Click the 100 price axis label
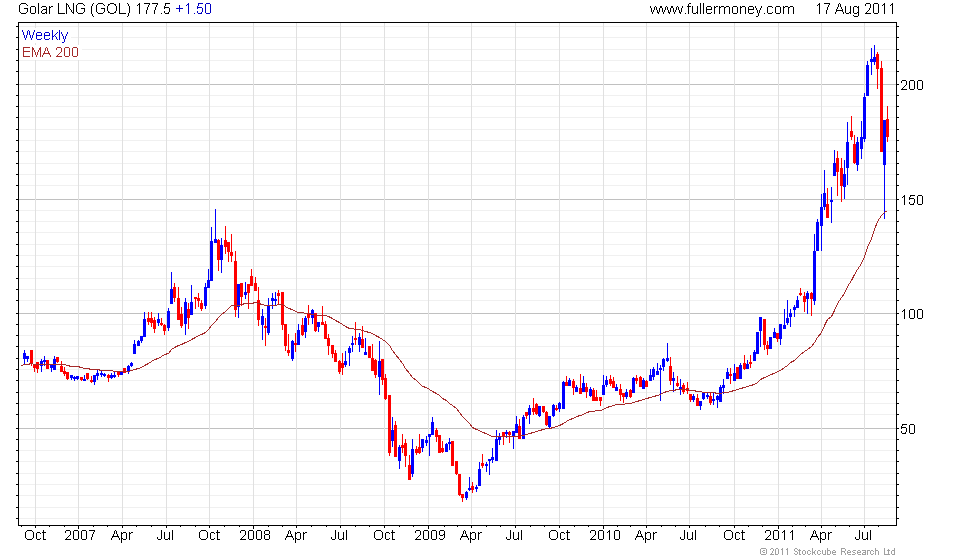The width and height of the screenshot is (980, 560). [x=912, y=314]
